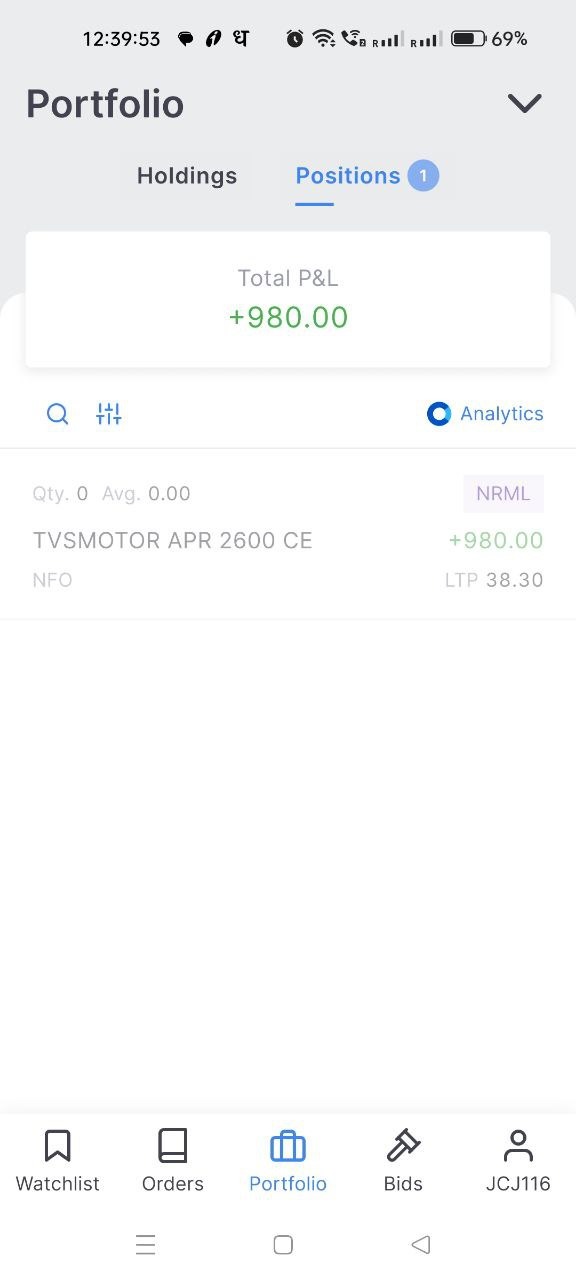This screenshot has width=576, height=1280.
Task: Tap the NRML product tag
Action: [503, 494]
